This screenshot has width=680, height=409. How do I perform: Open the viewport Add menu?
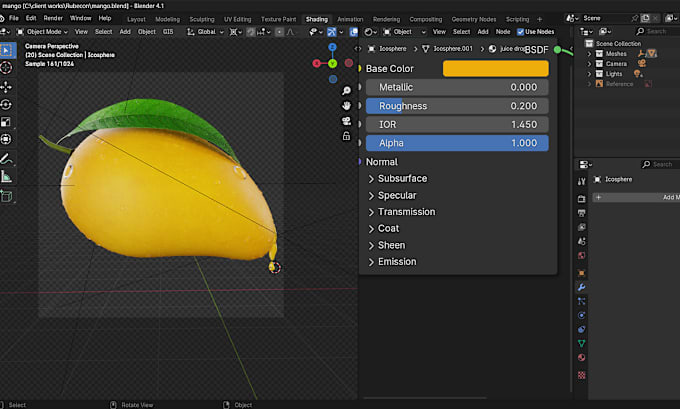(125, 32)
